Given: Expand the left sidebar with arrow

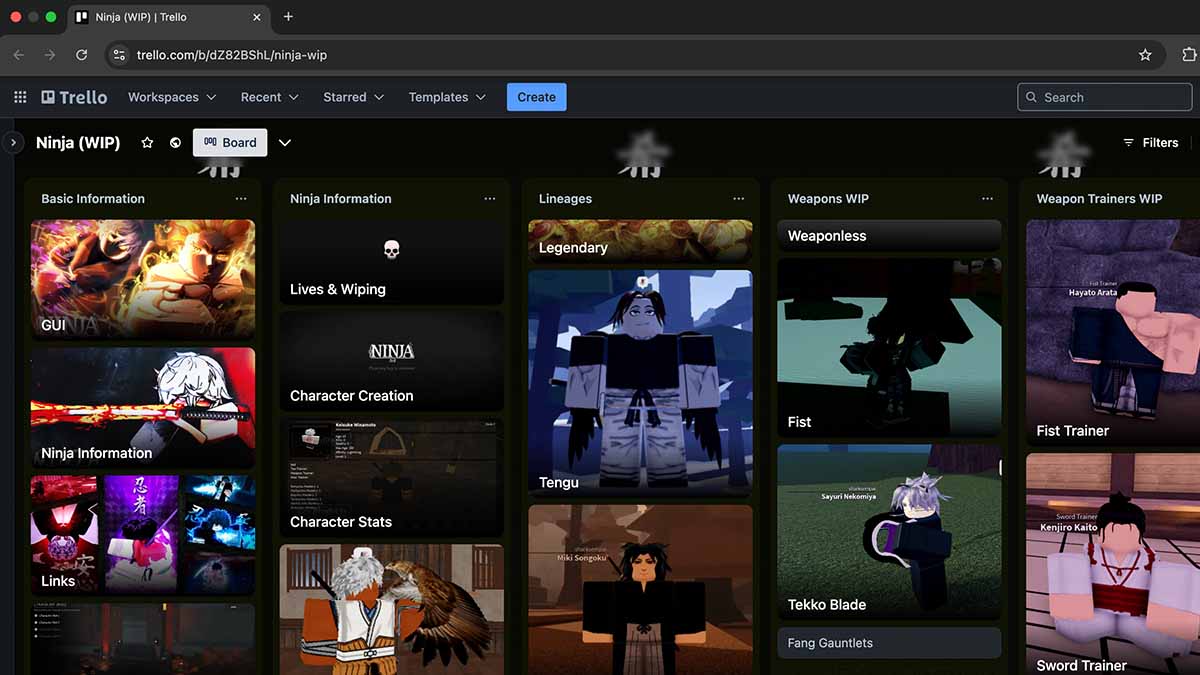Looking at the screenshot, I should click(x=13, y=143).
